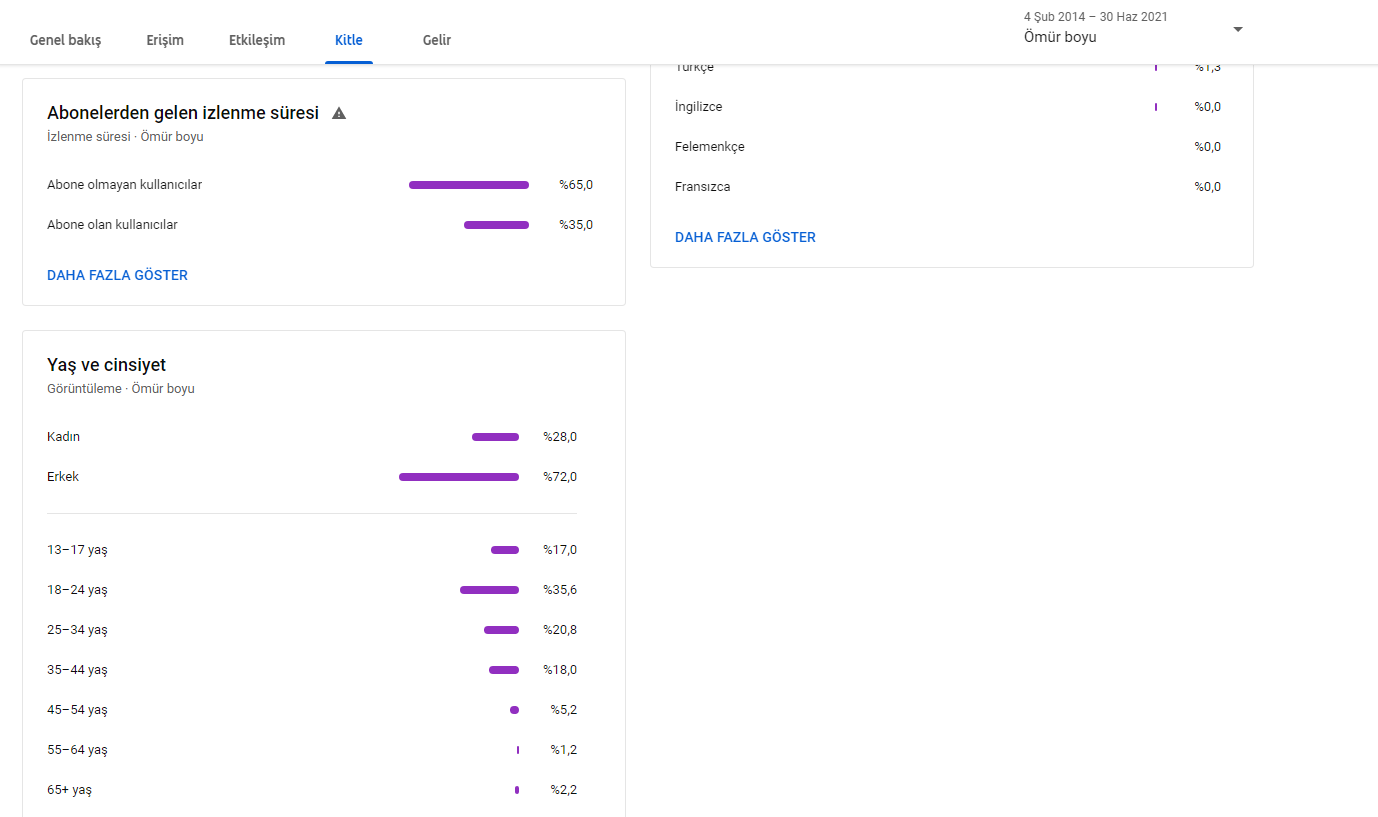Click the 25–34 yaş age bar
The image size is (1378, 817).
tap(501, 630)
